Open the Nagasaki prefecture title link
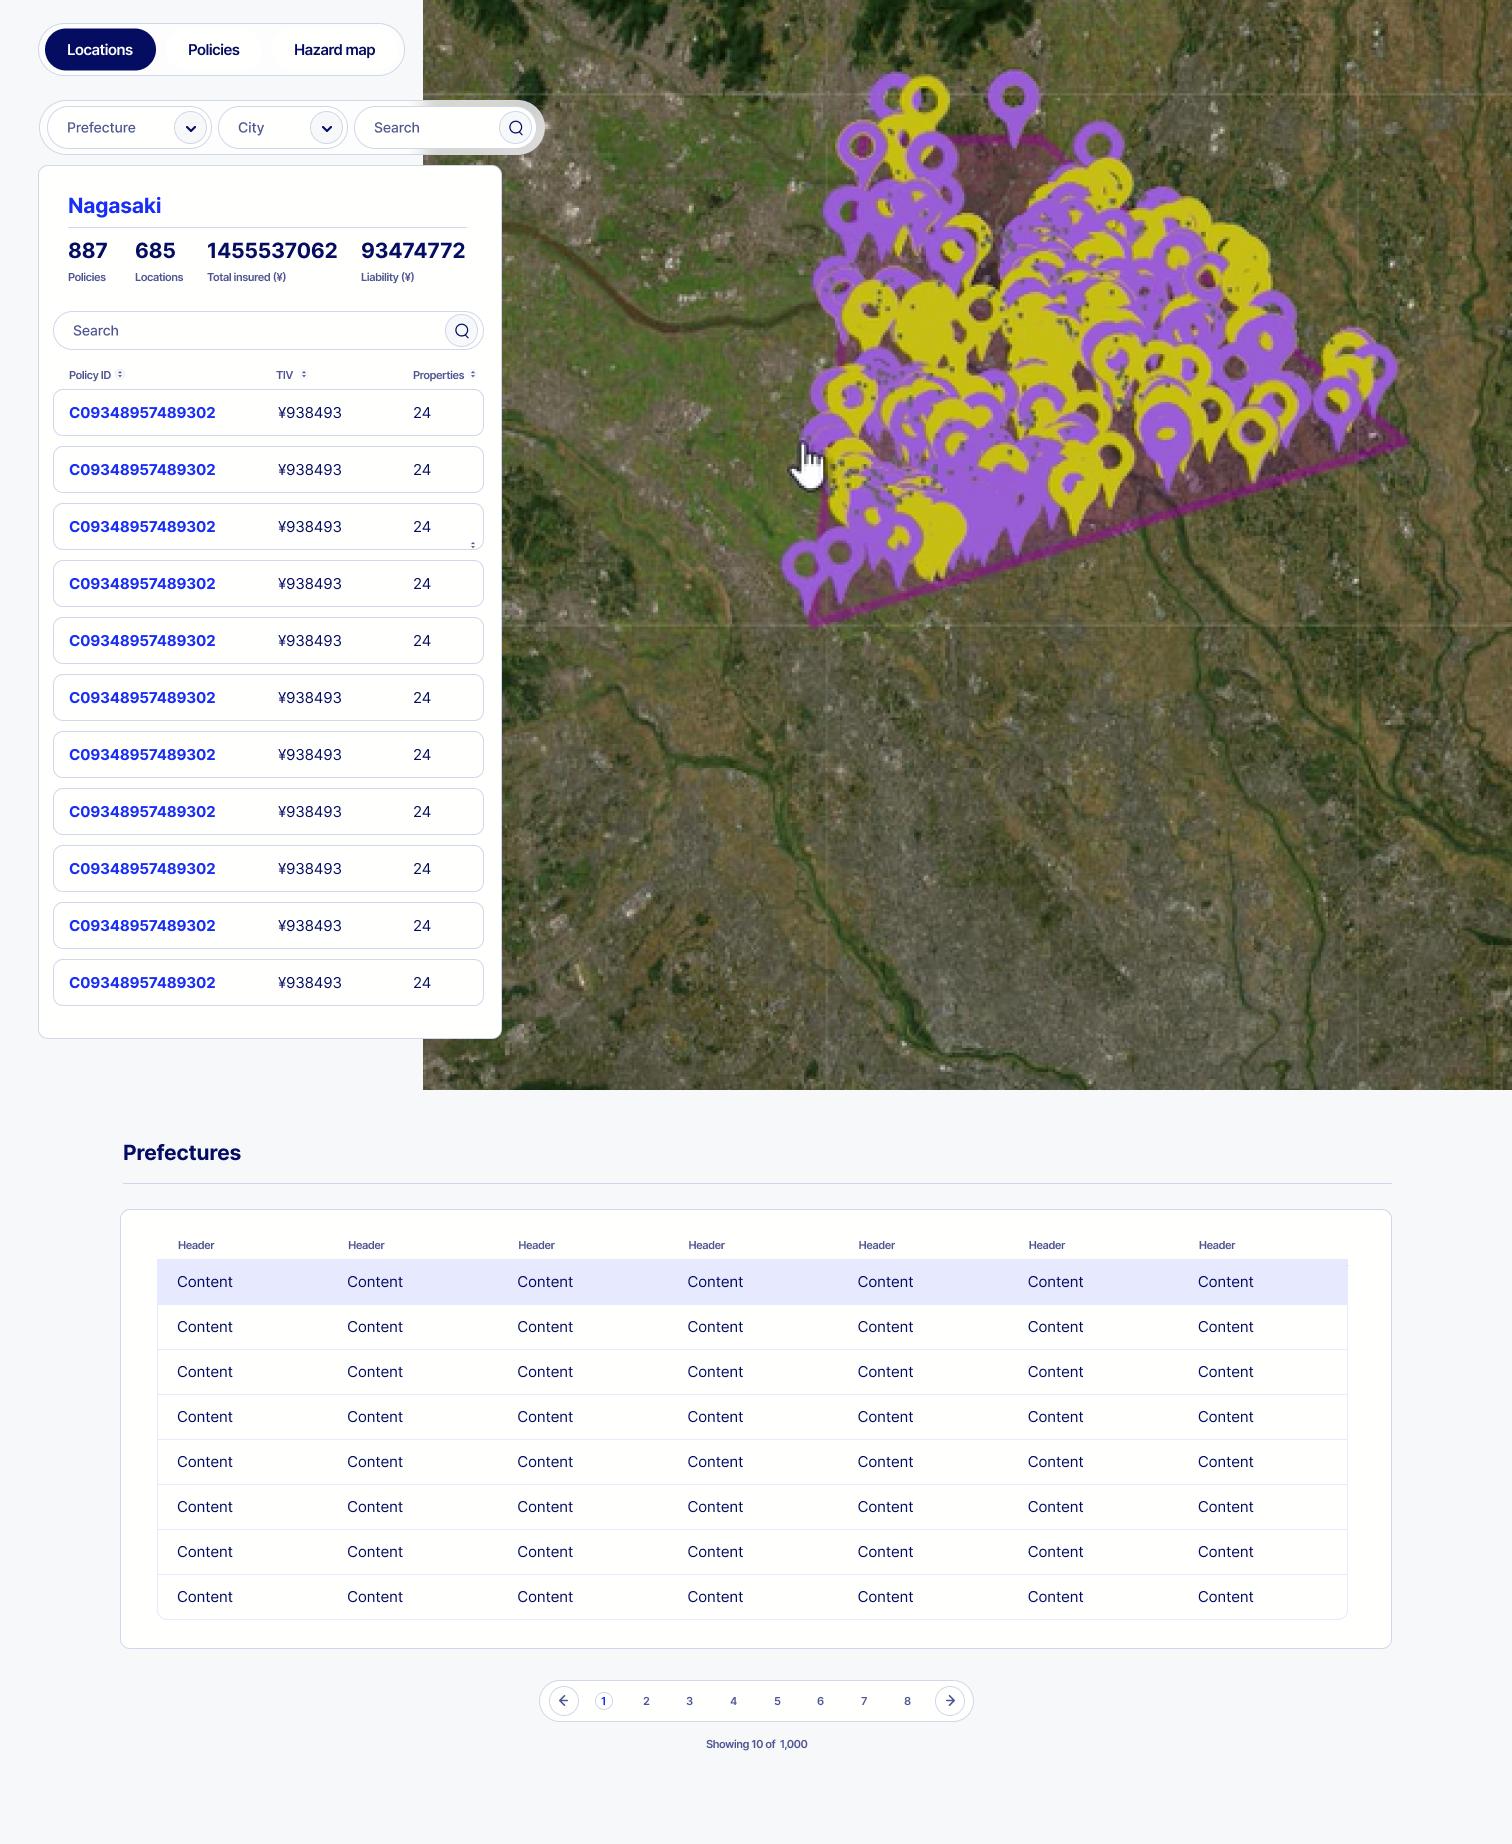This screenshot has width=1512, height=1844. coord(114,206)
